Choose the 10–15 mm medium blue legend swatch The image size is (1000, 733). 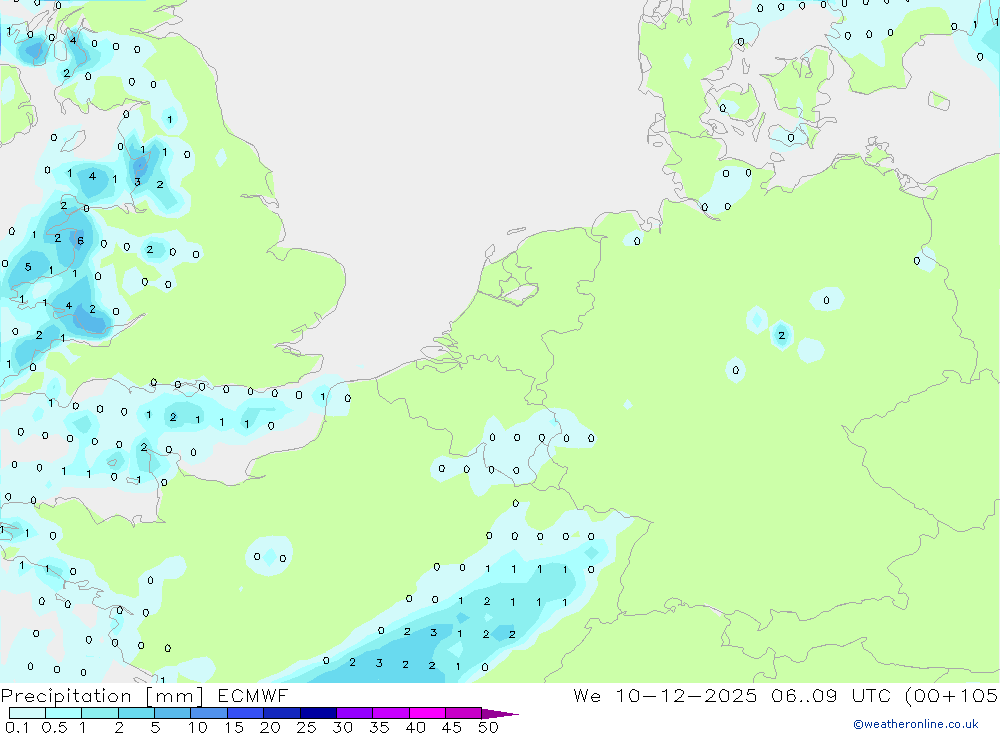[209, 713]
